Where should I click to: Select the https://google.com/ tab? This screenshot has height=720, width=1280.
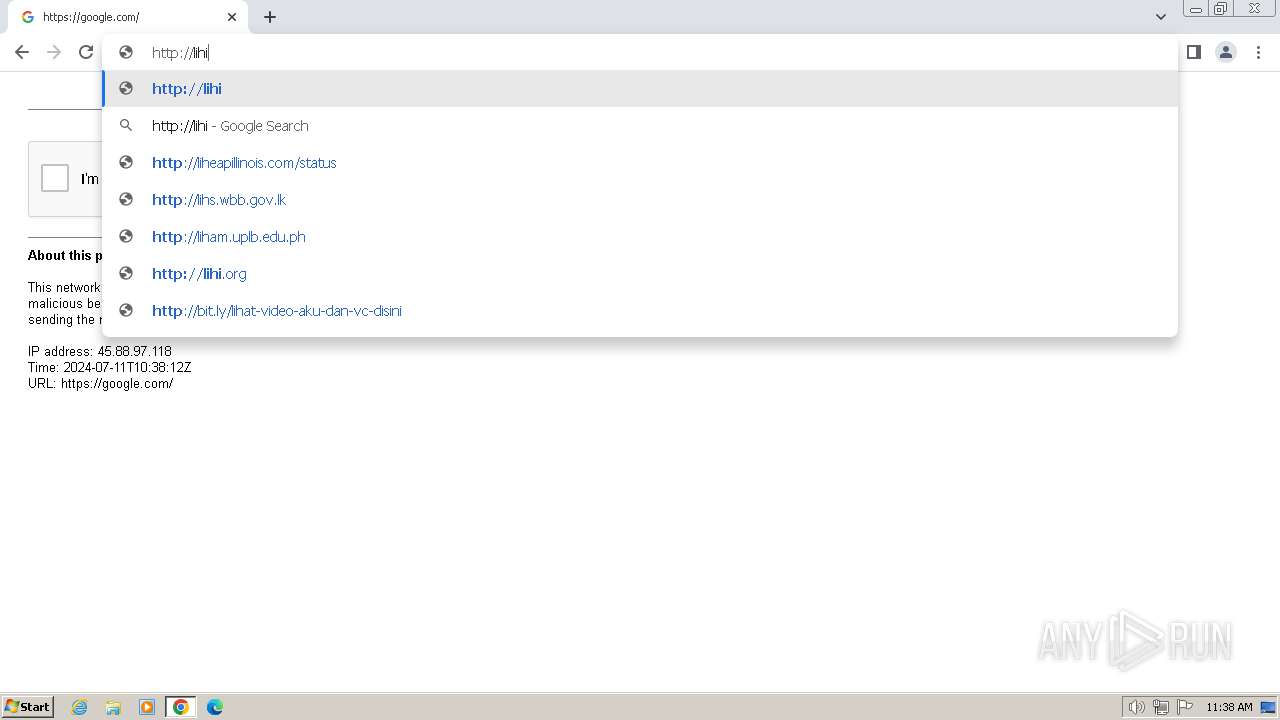coord(130,17)
